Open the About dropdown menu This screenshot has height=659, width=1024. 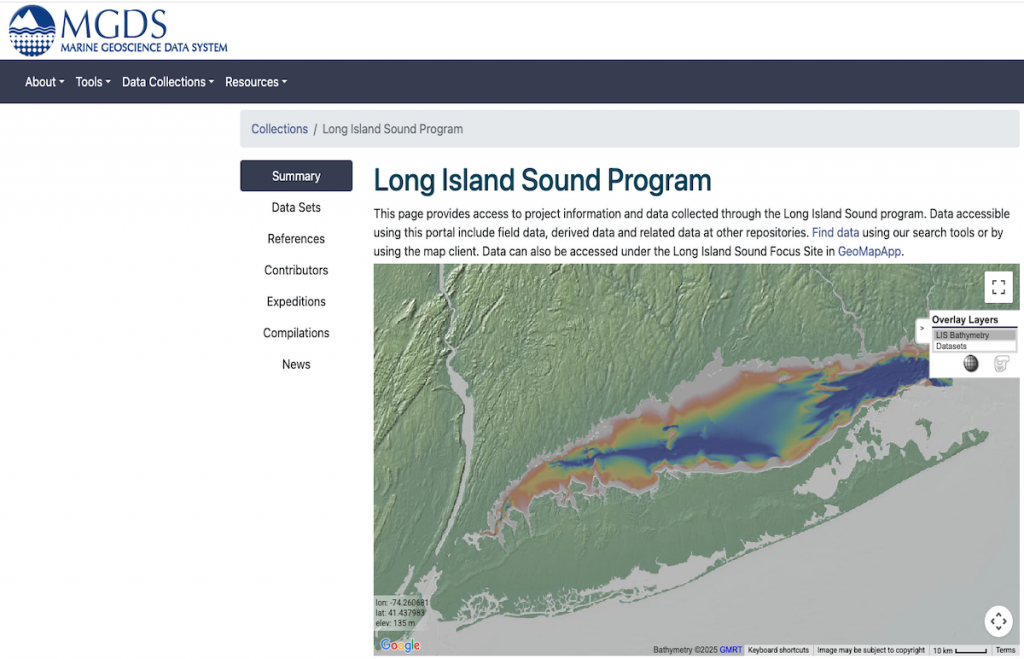[x=44, y=82]
